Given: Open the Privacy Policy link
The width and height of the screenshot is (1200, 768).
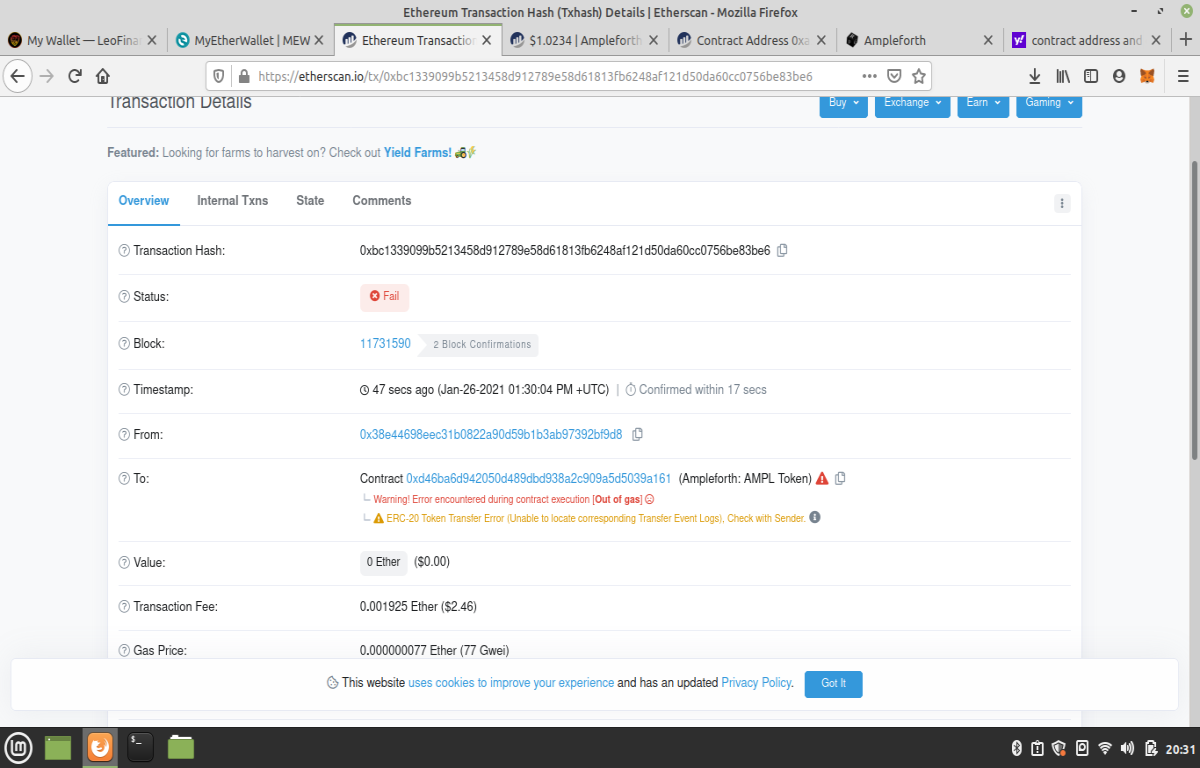Looking at the screenshot, I should 756,683.
